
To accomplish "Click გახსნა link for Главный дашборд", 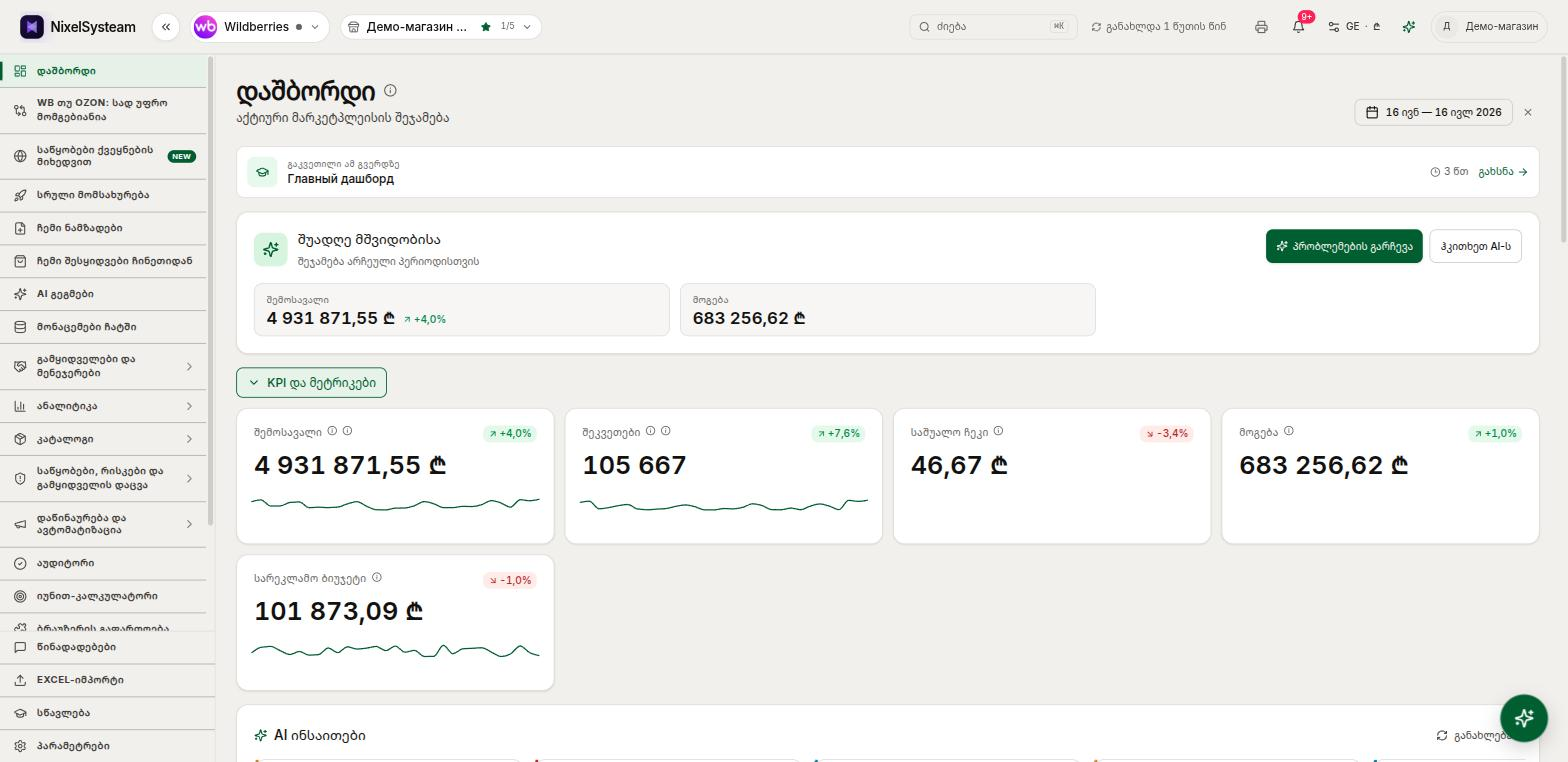I will coord(1503,172).
